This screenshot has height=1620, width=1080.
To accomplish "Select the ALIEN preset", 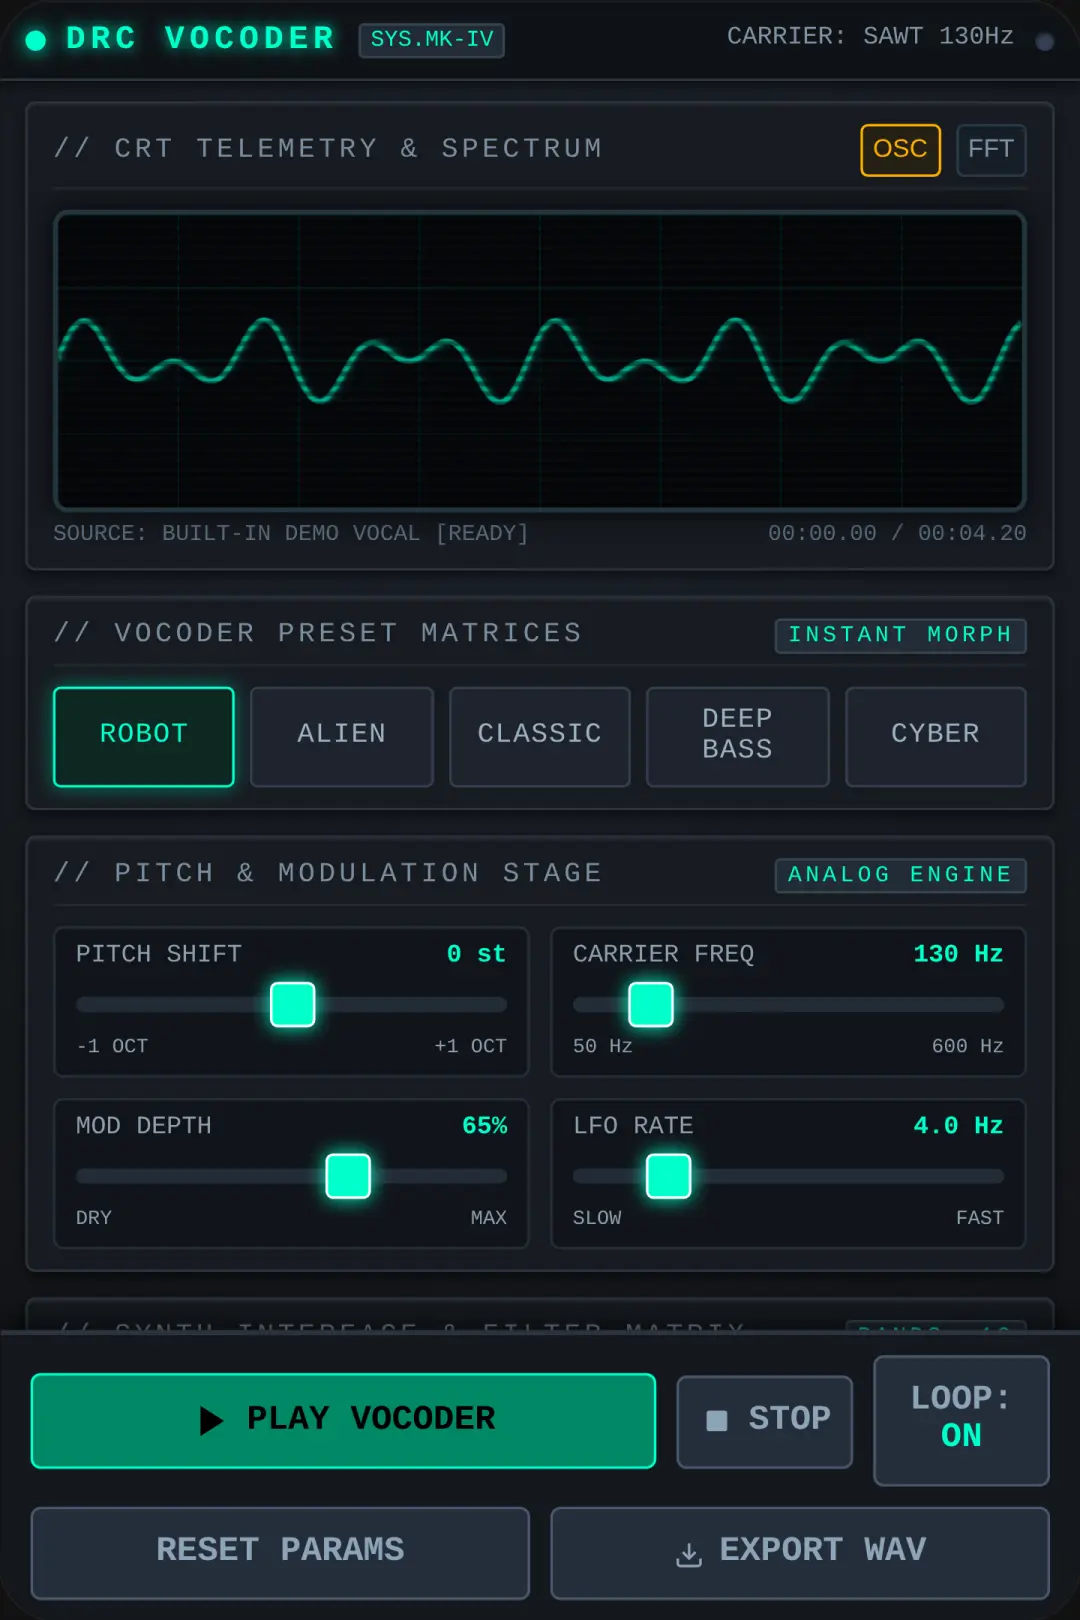I will [x=342, y=736].
